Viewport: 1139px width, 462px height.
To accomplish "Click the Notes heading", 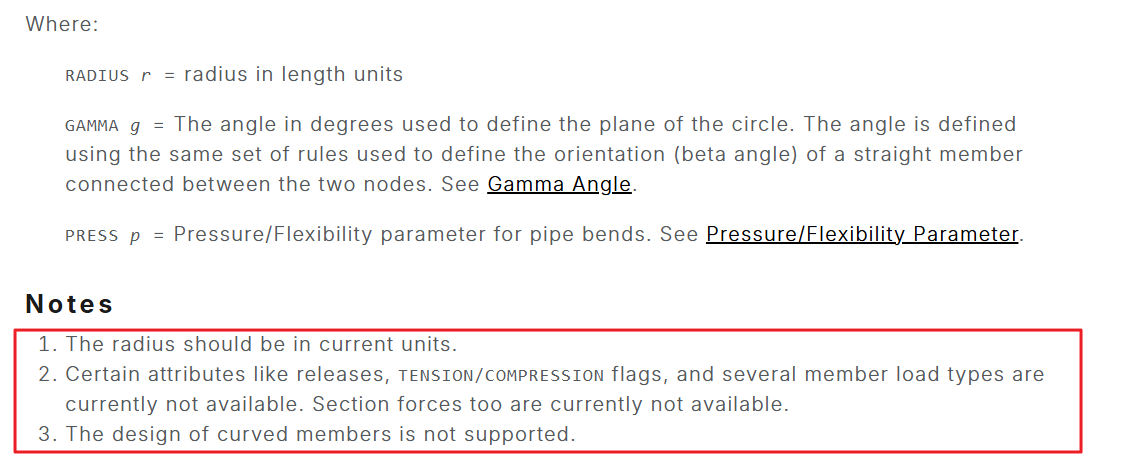I will click(70, 304).
